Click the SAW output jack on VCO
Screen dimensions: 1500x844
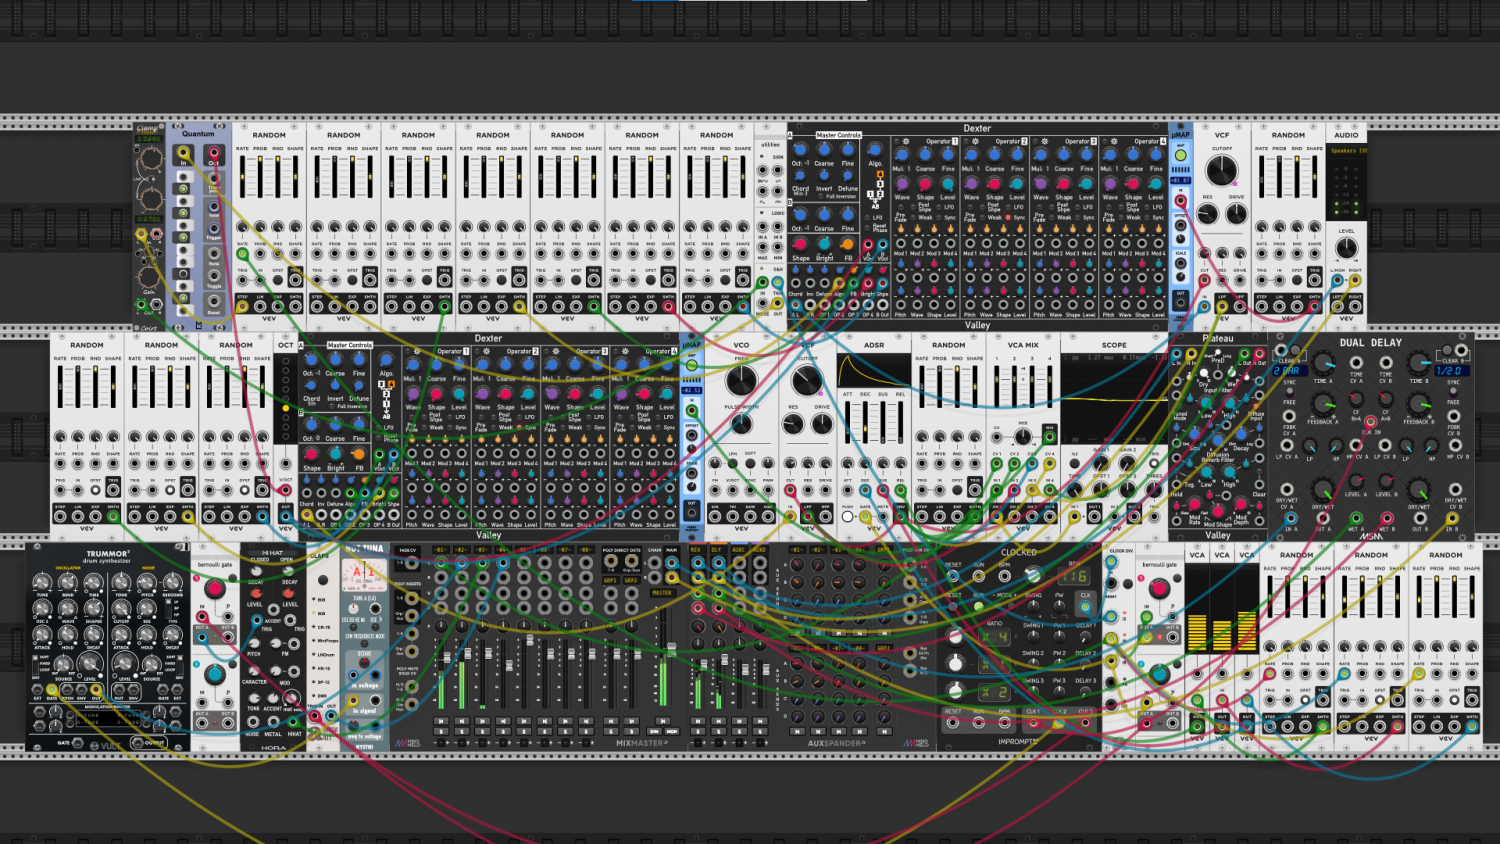[750, 515]
